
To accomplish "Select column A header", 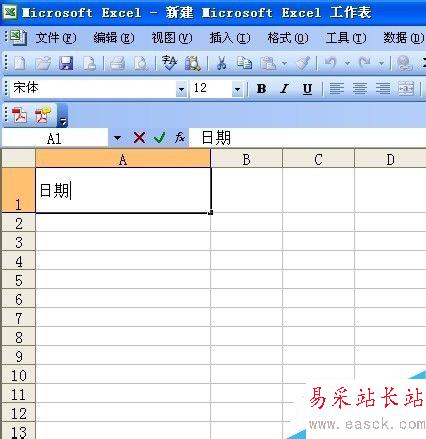I will point(123,159).
